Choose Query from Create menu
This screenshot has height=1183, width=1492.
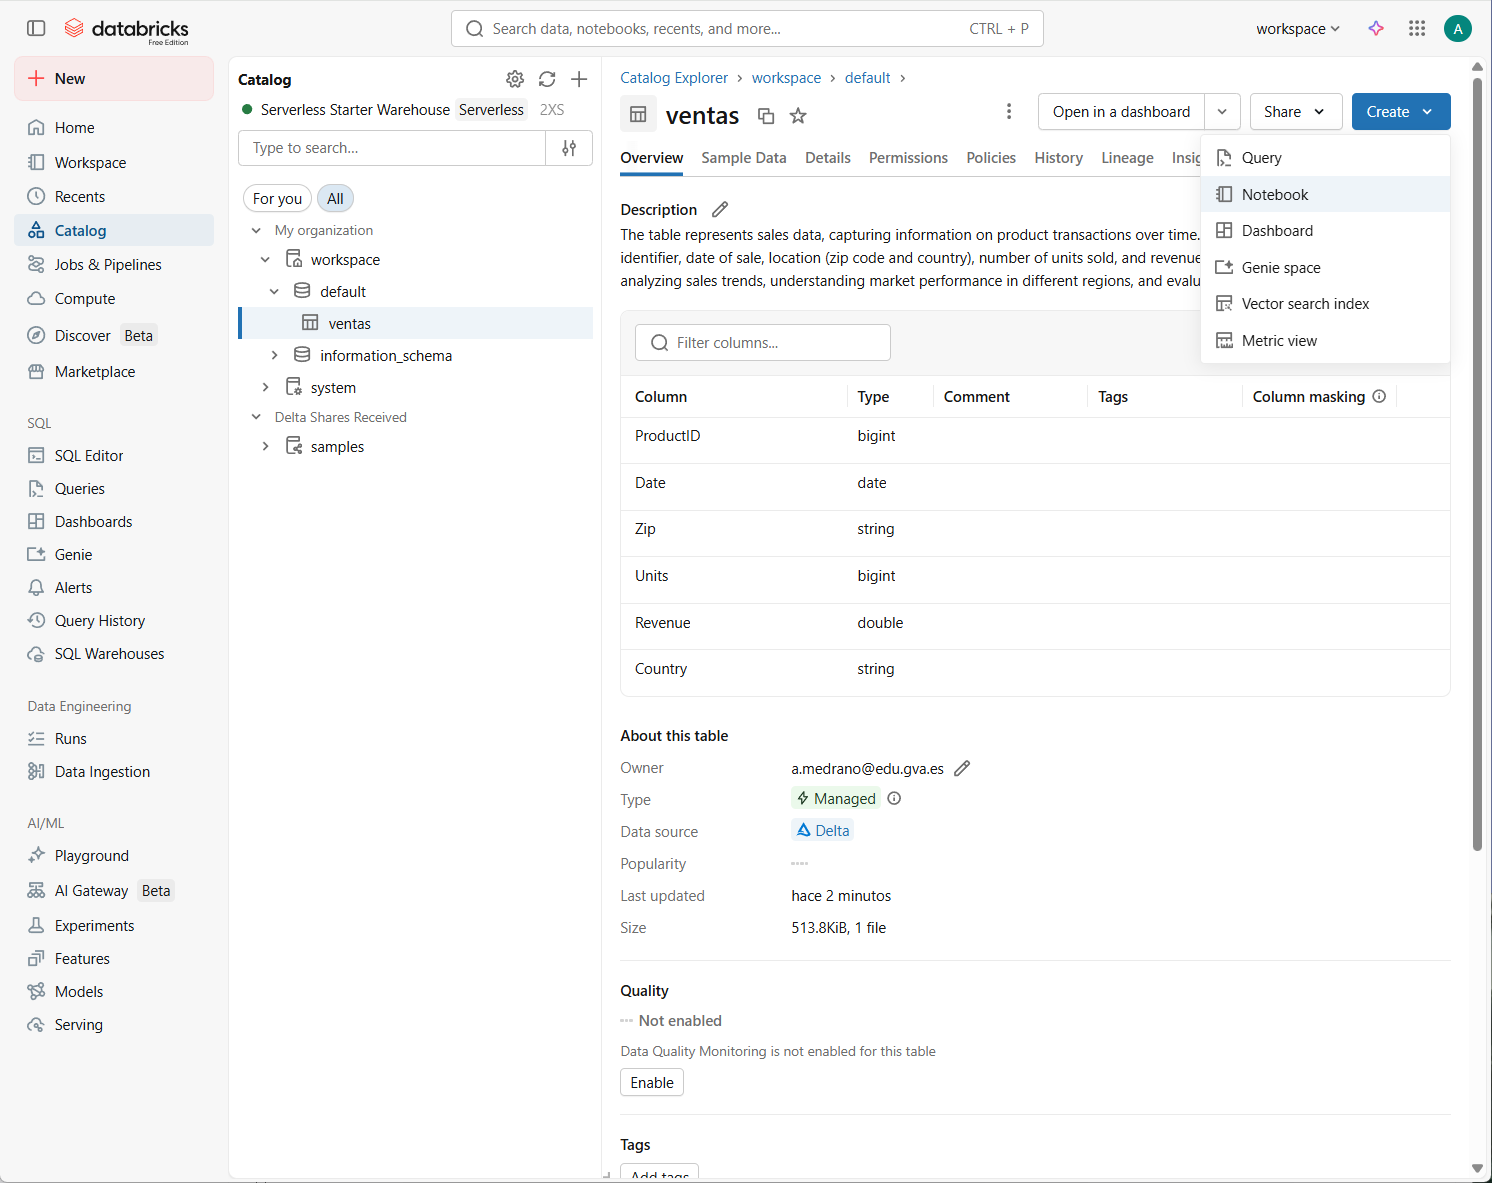click(1325, 158)
